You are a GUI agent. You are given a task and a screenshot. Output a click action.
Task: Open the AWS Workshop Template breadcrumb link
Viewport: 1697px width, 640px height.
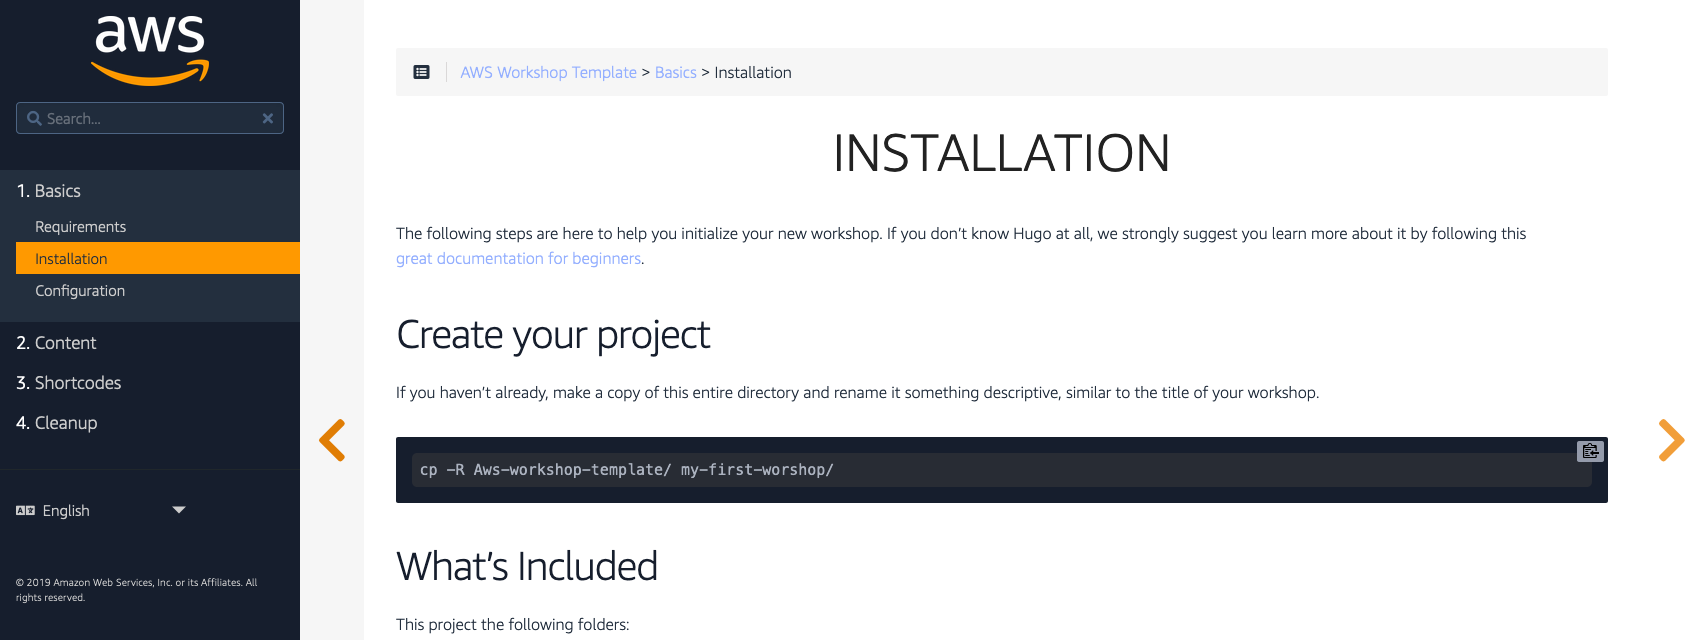tap(548, 72)
